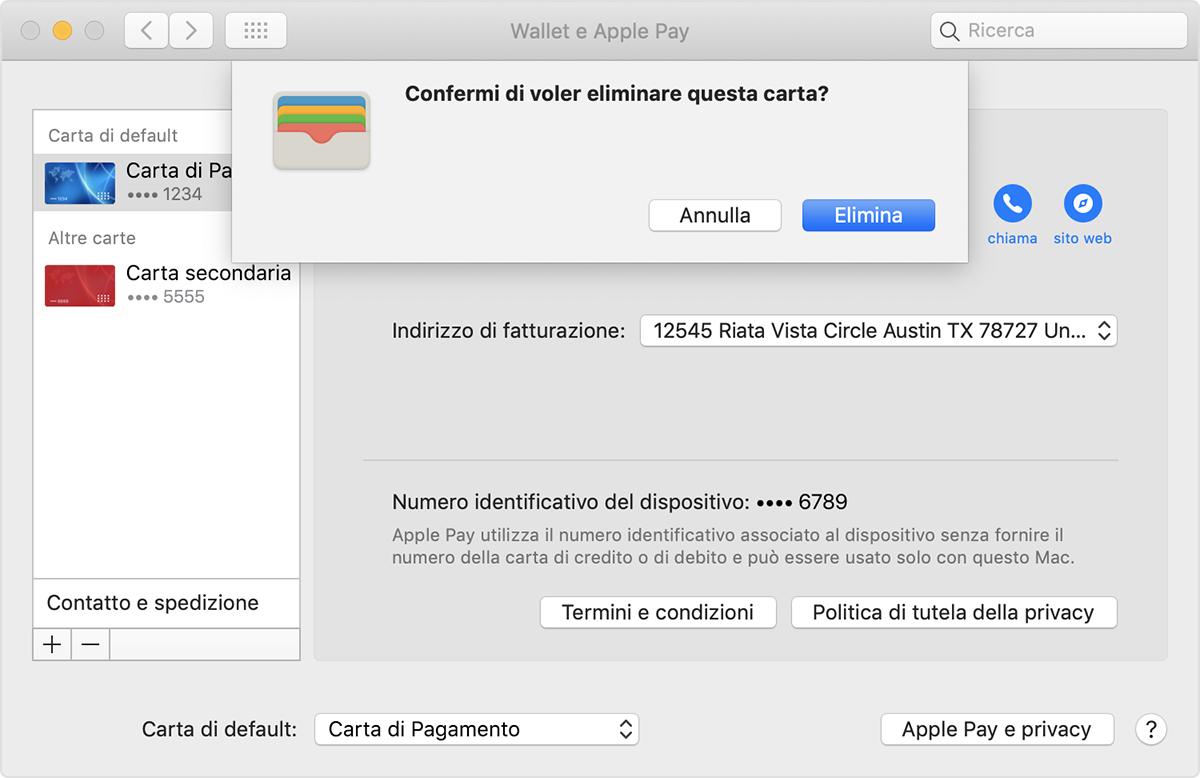Open Carta di default dropdown

[476, 729]
